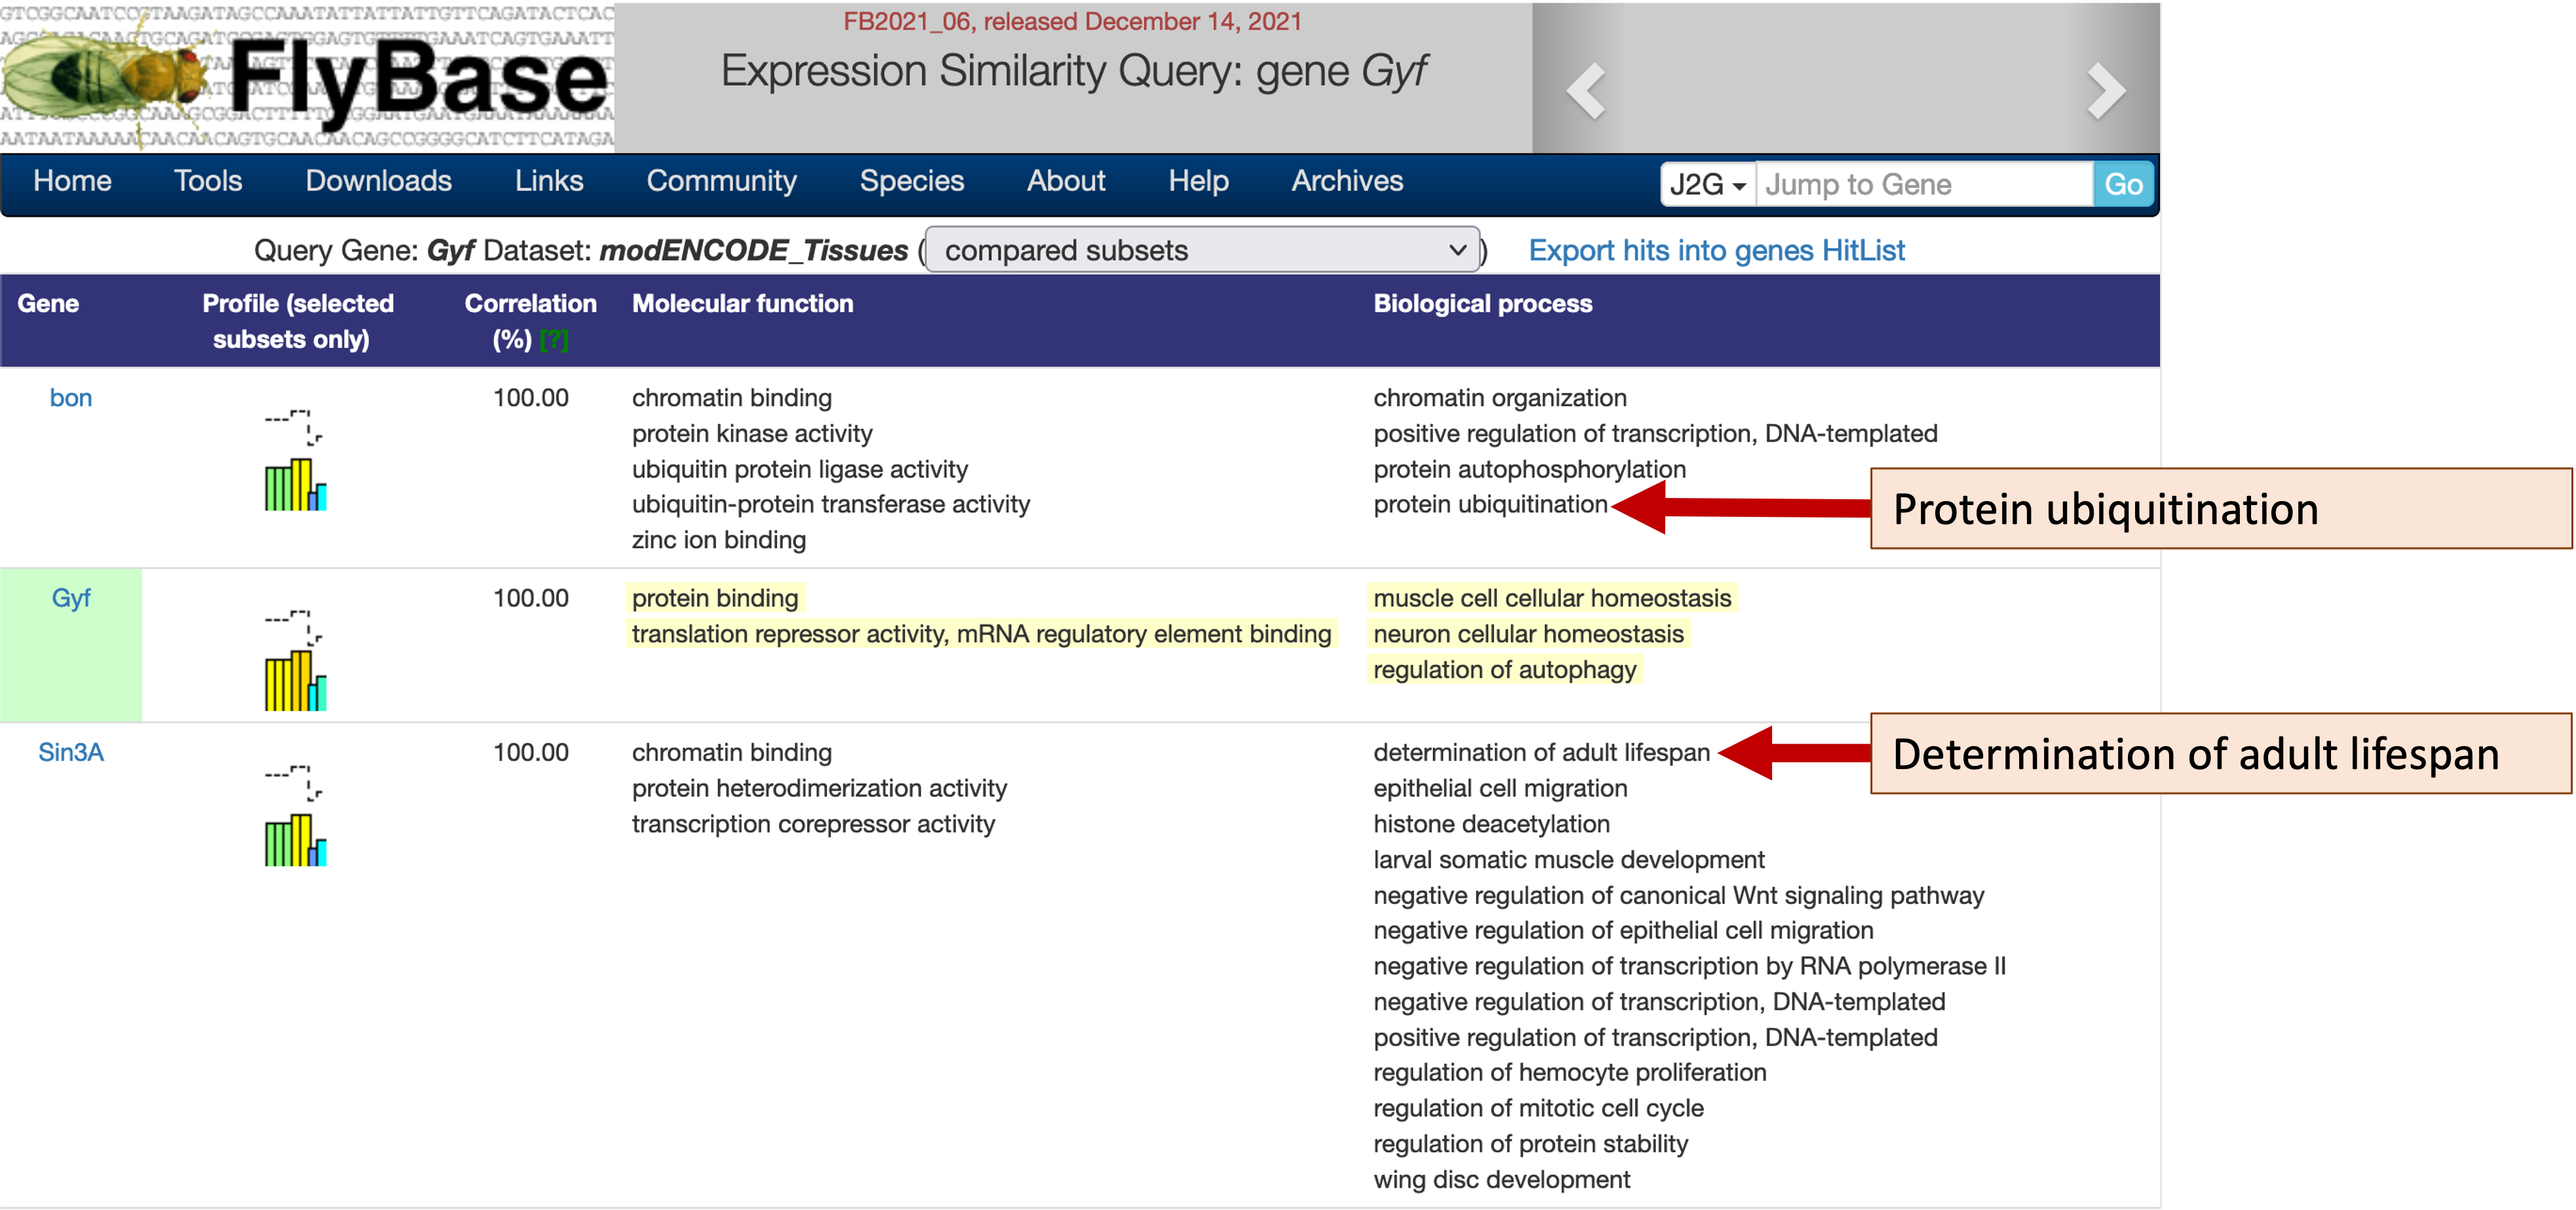This screenshot has width=2576, height=1210.
Task: Click the bon 100.00 correlation value
Action: click(530, 398)
